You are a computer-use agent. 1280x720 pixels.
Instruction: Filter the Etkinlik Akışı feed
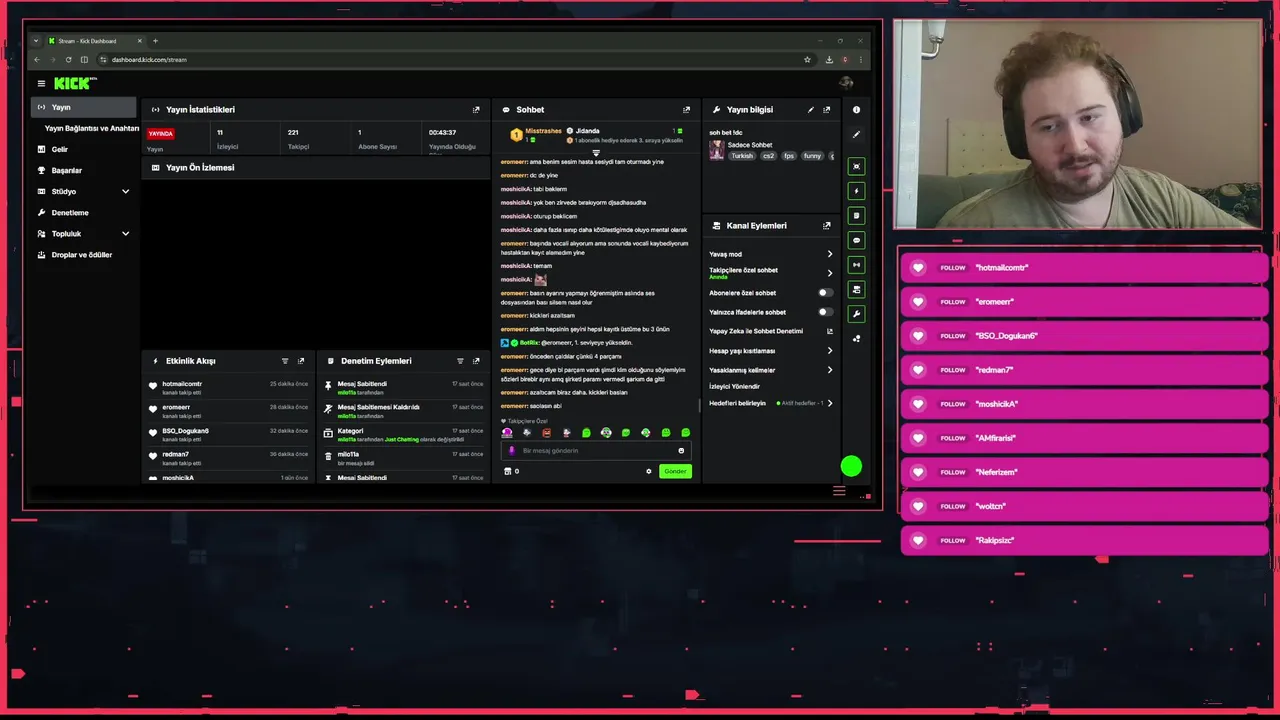point(285,361)
